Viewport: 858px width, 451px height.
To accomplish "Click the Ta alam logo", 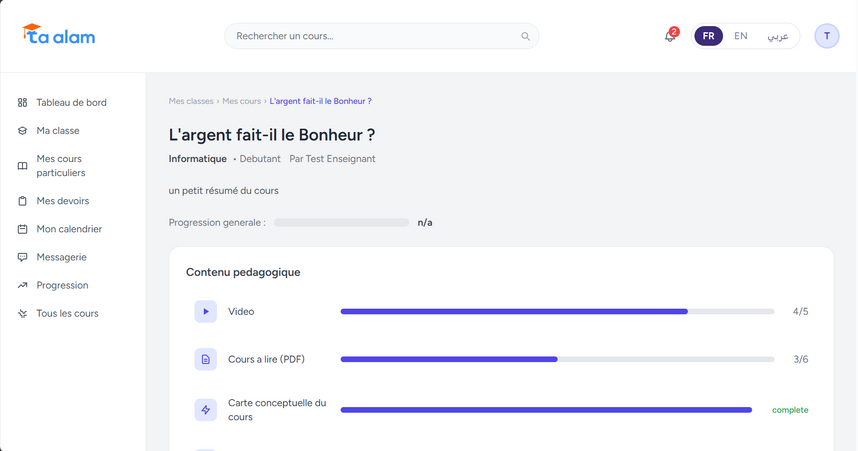I will pos(59,34).
